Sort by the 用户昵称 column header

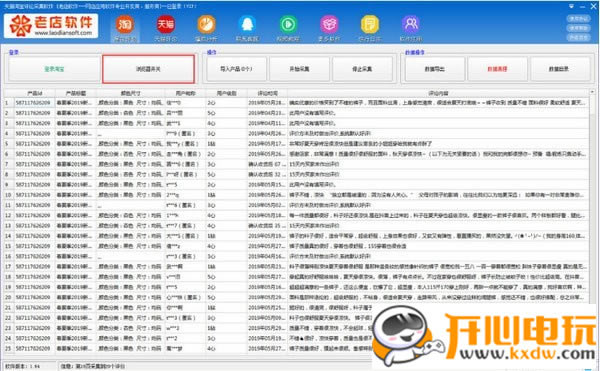(x=185, y=93)
